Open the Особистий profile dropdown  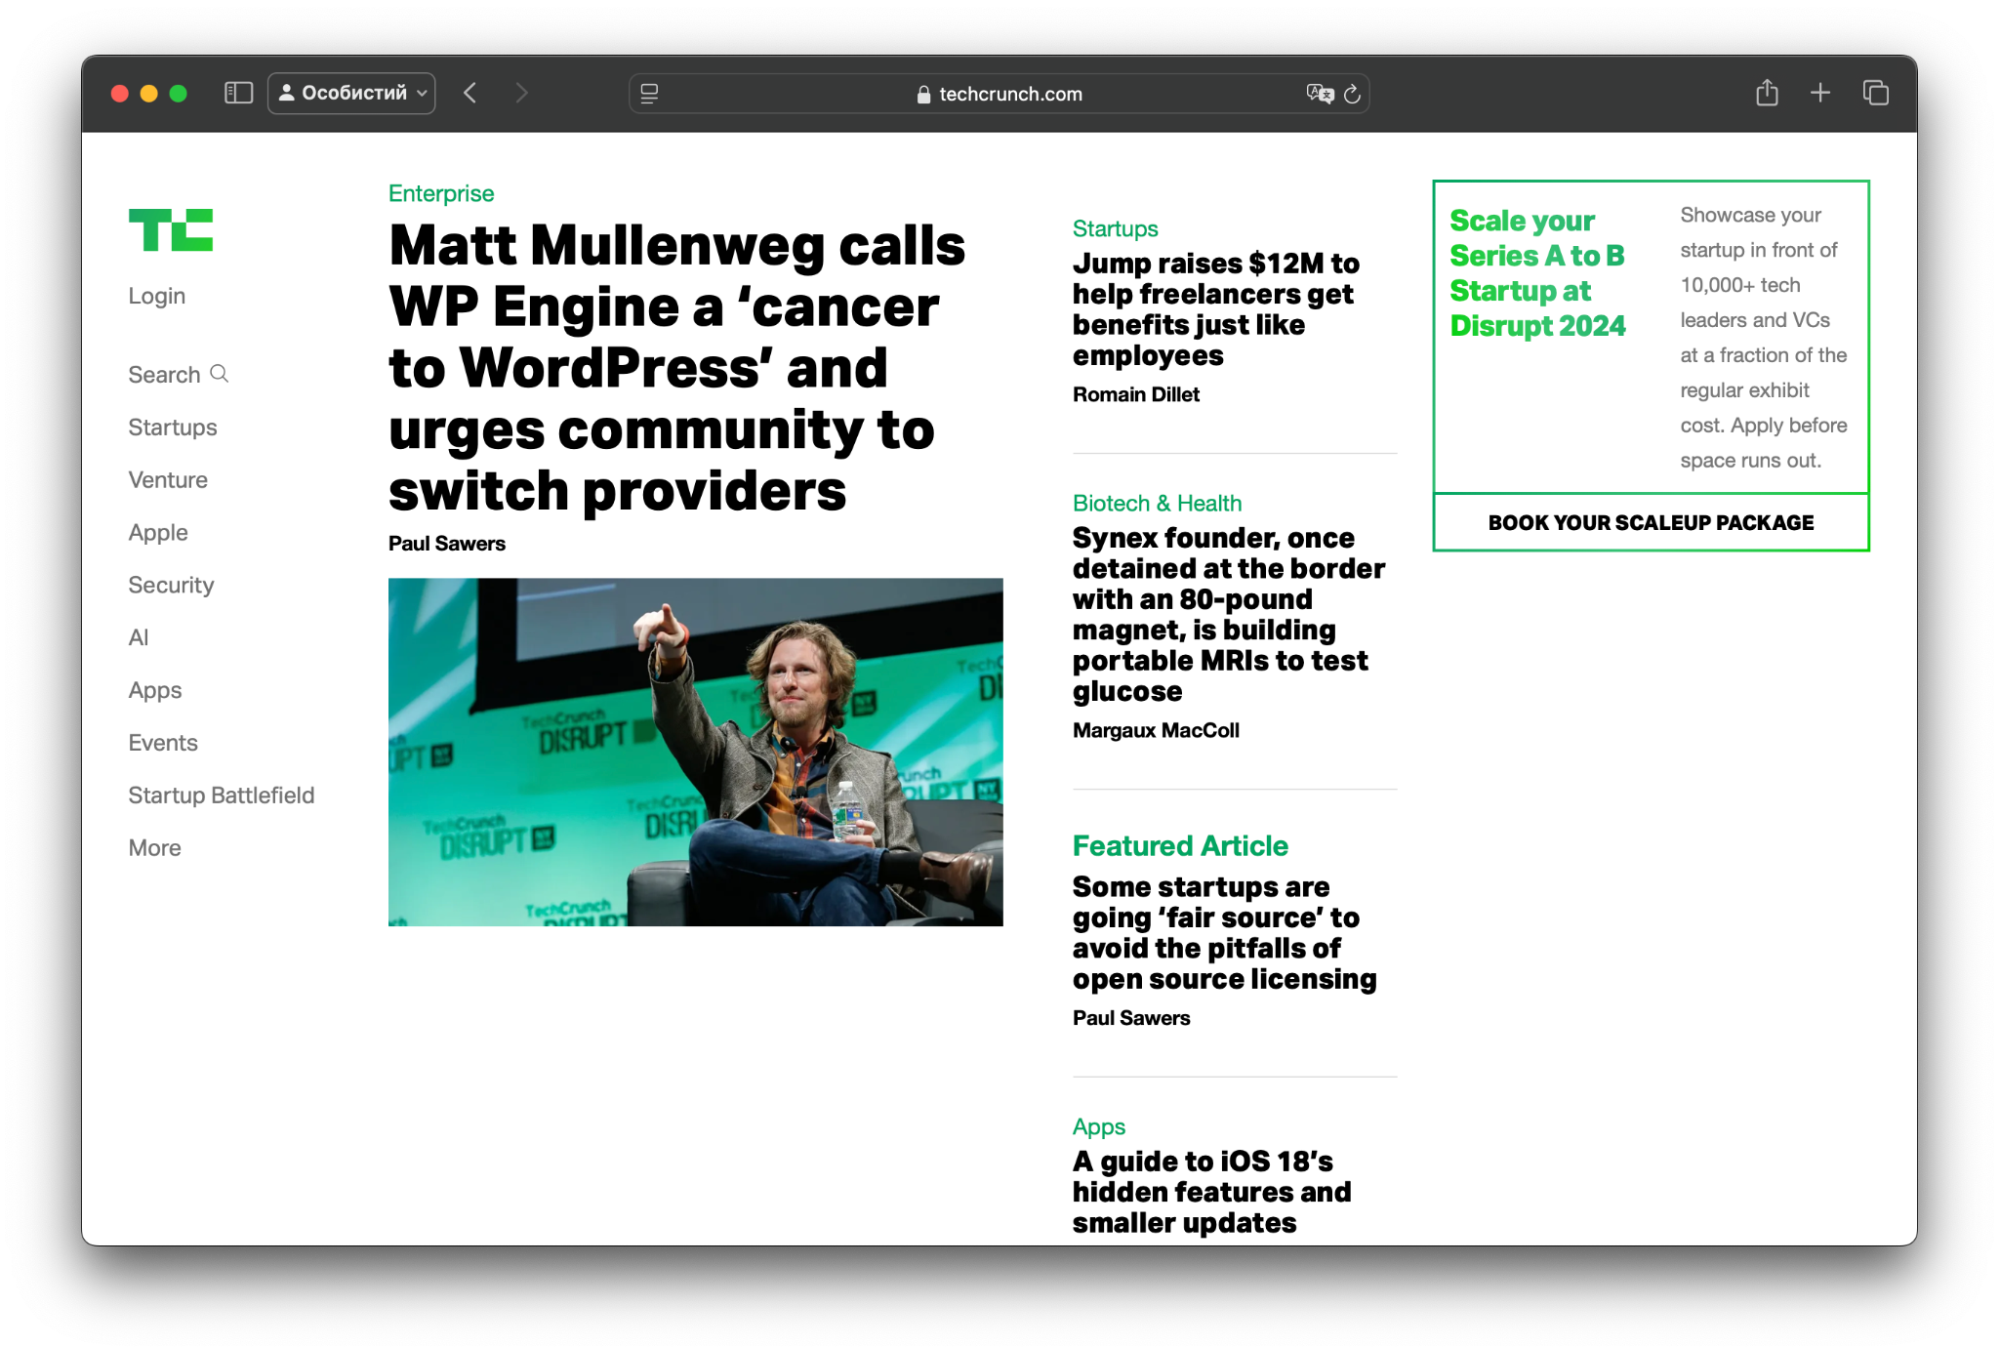tap(352, 93)
